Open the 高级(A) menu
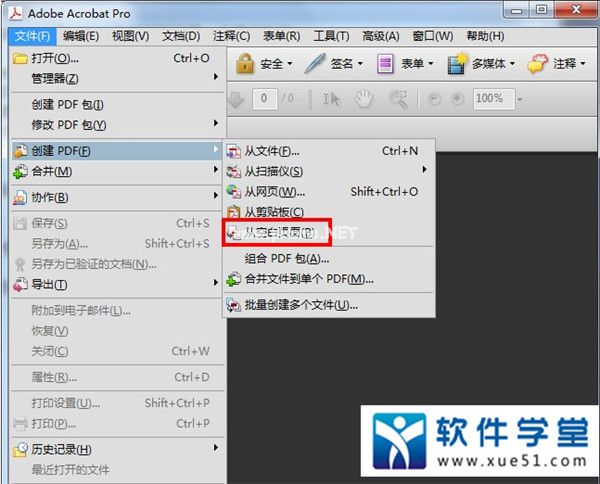 [x=381, y=36]
